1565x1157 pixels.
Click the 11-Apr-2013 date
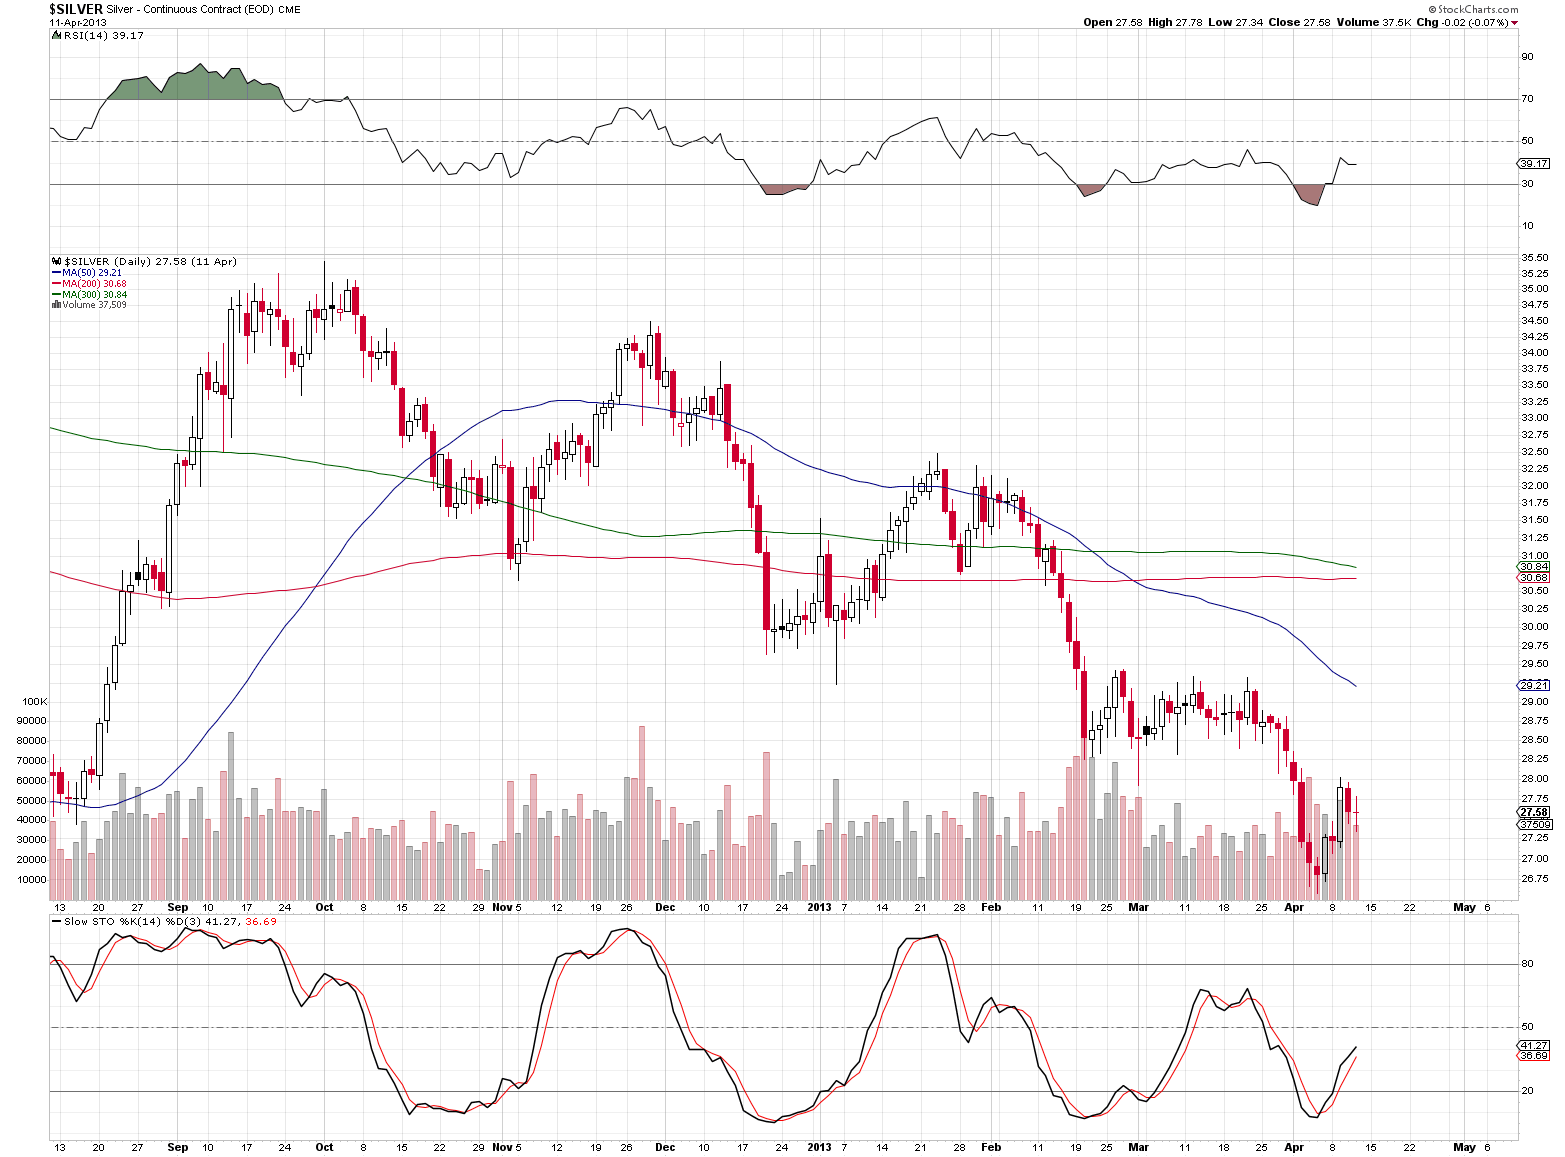77,22
